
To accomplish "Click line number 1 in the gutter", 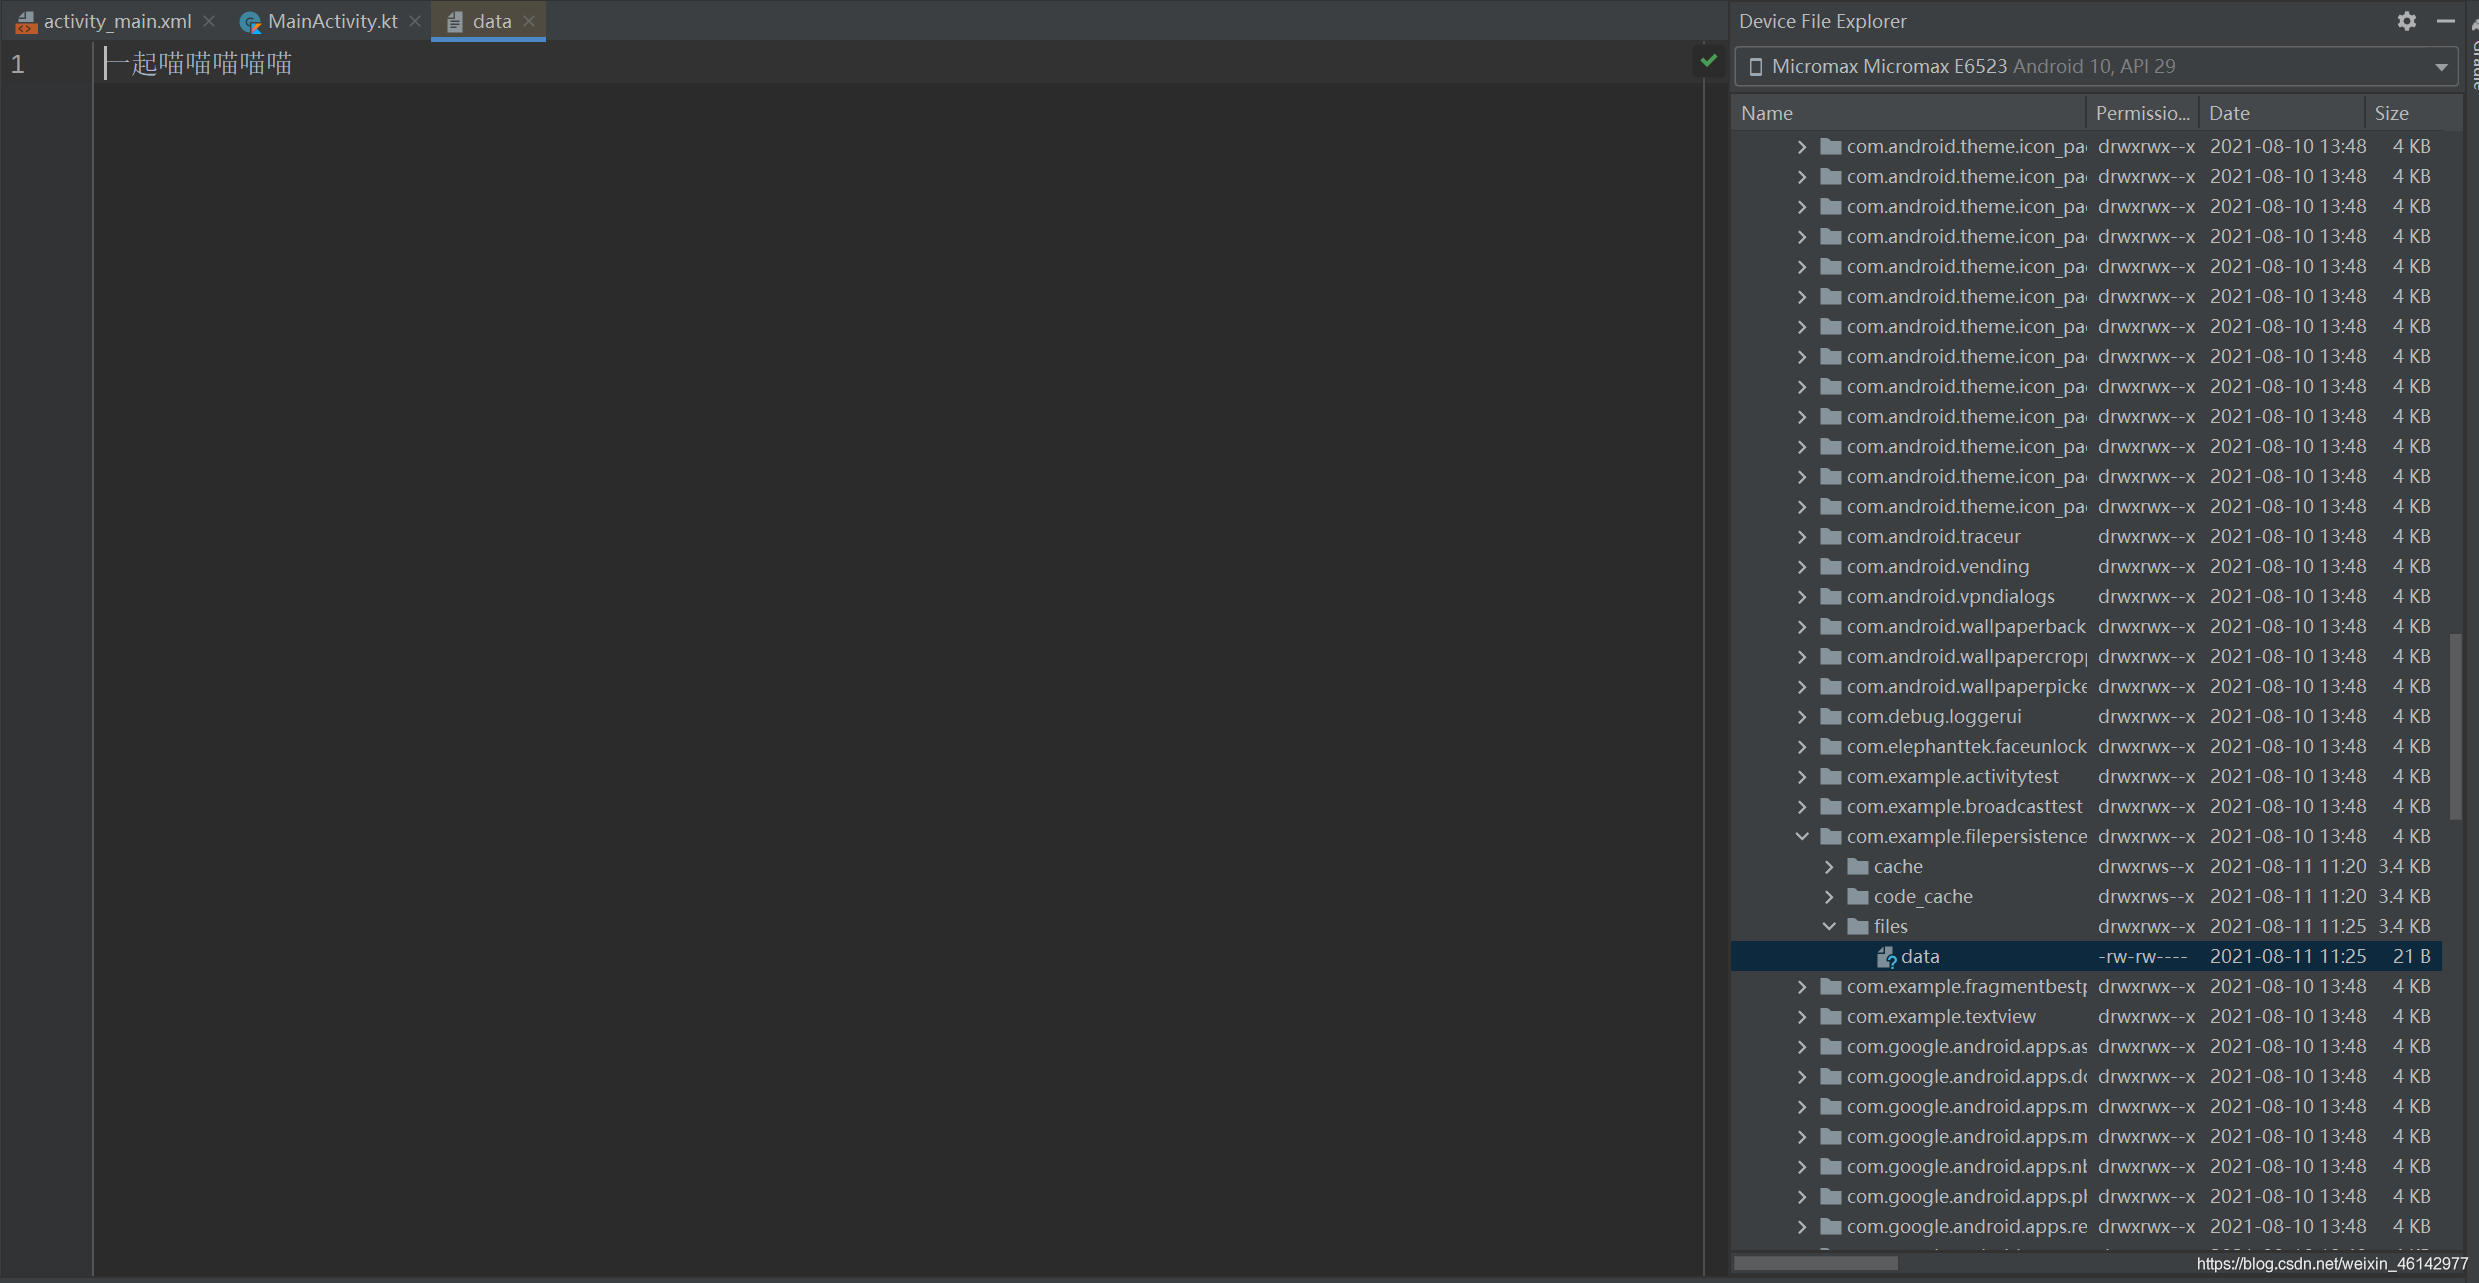I will click(17, 64).
